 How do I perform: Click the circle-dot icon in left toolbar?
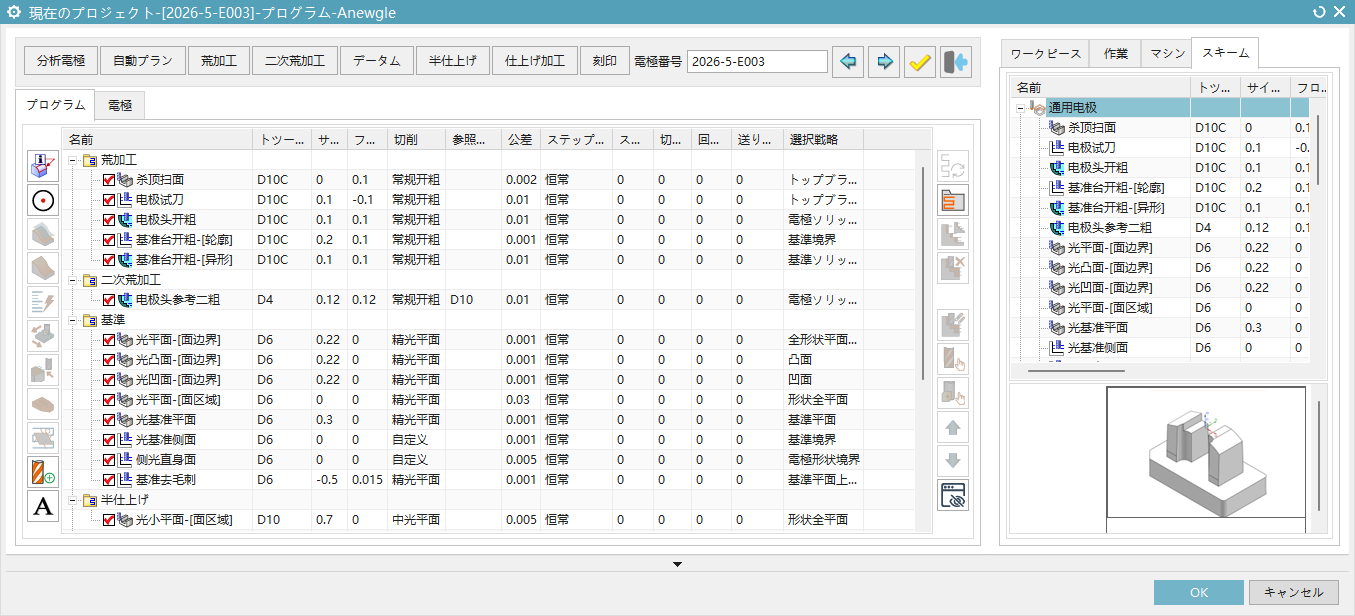43,199
